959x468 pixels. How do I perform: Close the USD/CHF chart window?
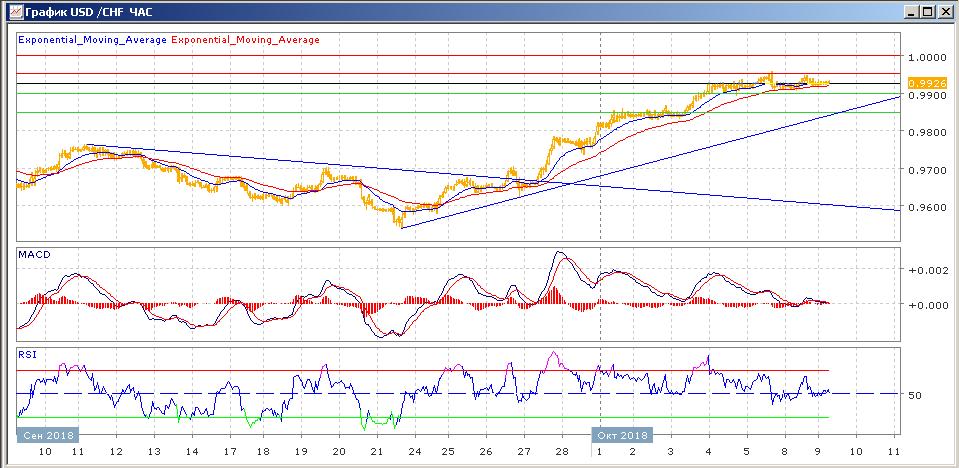coord(945,12)
